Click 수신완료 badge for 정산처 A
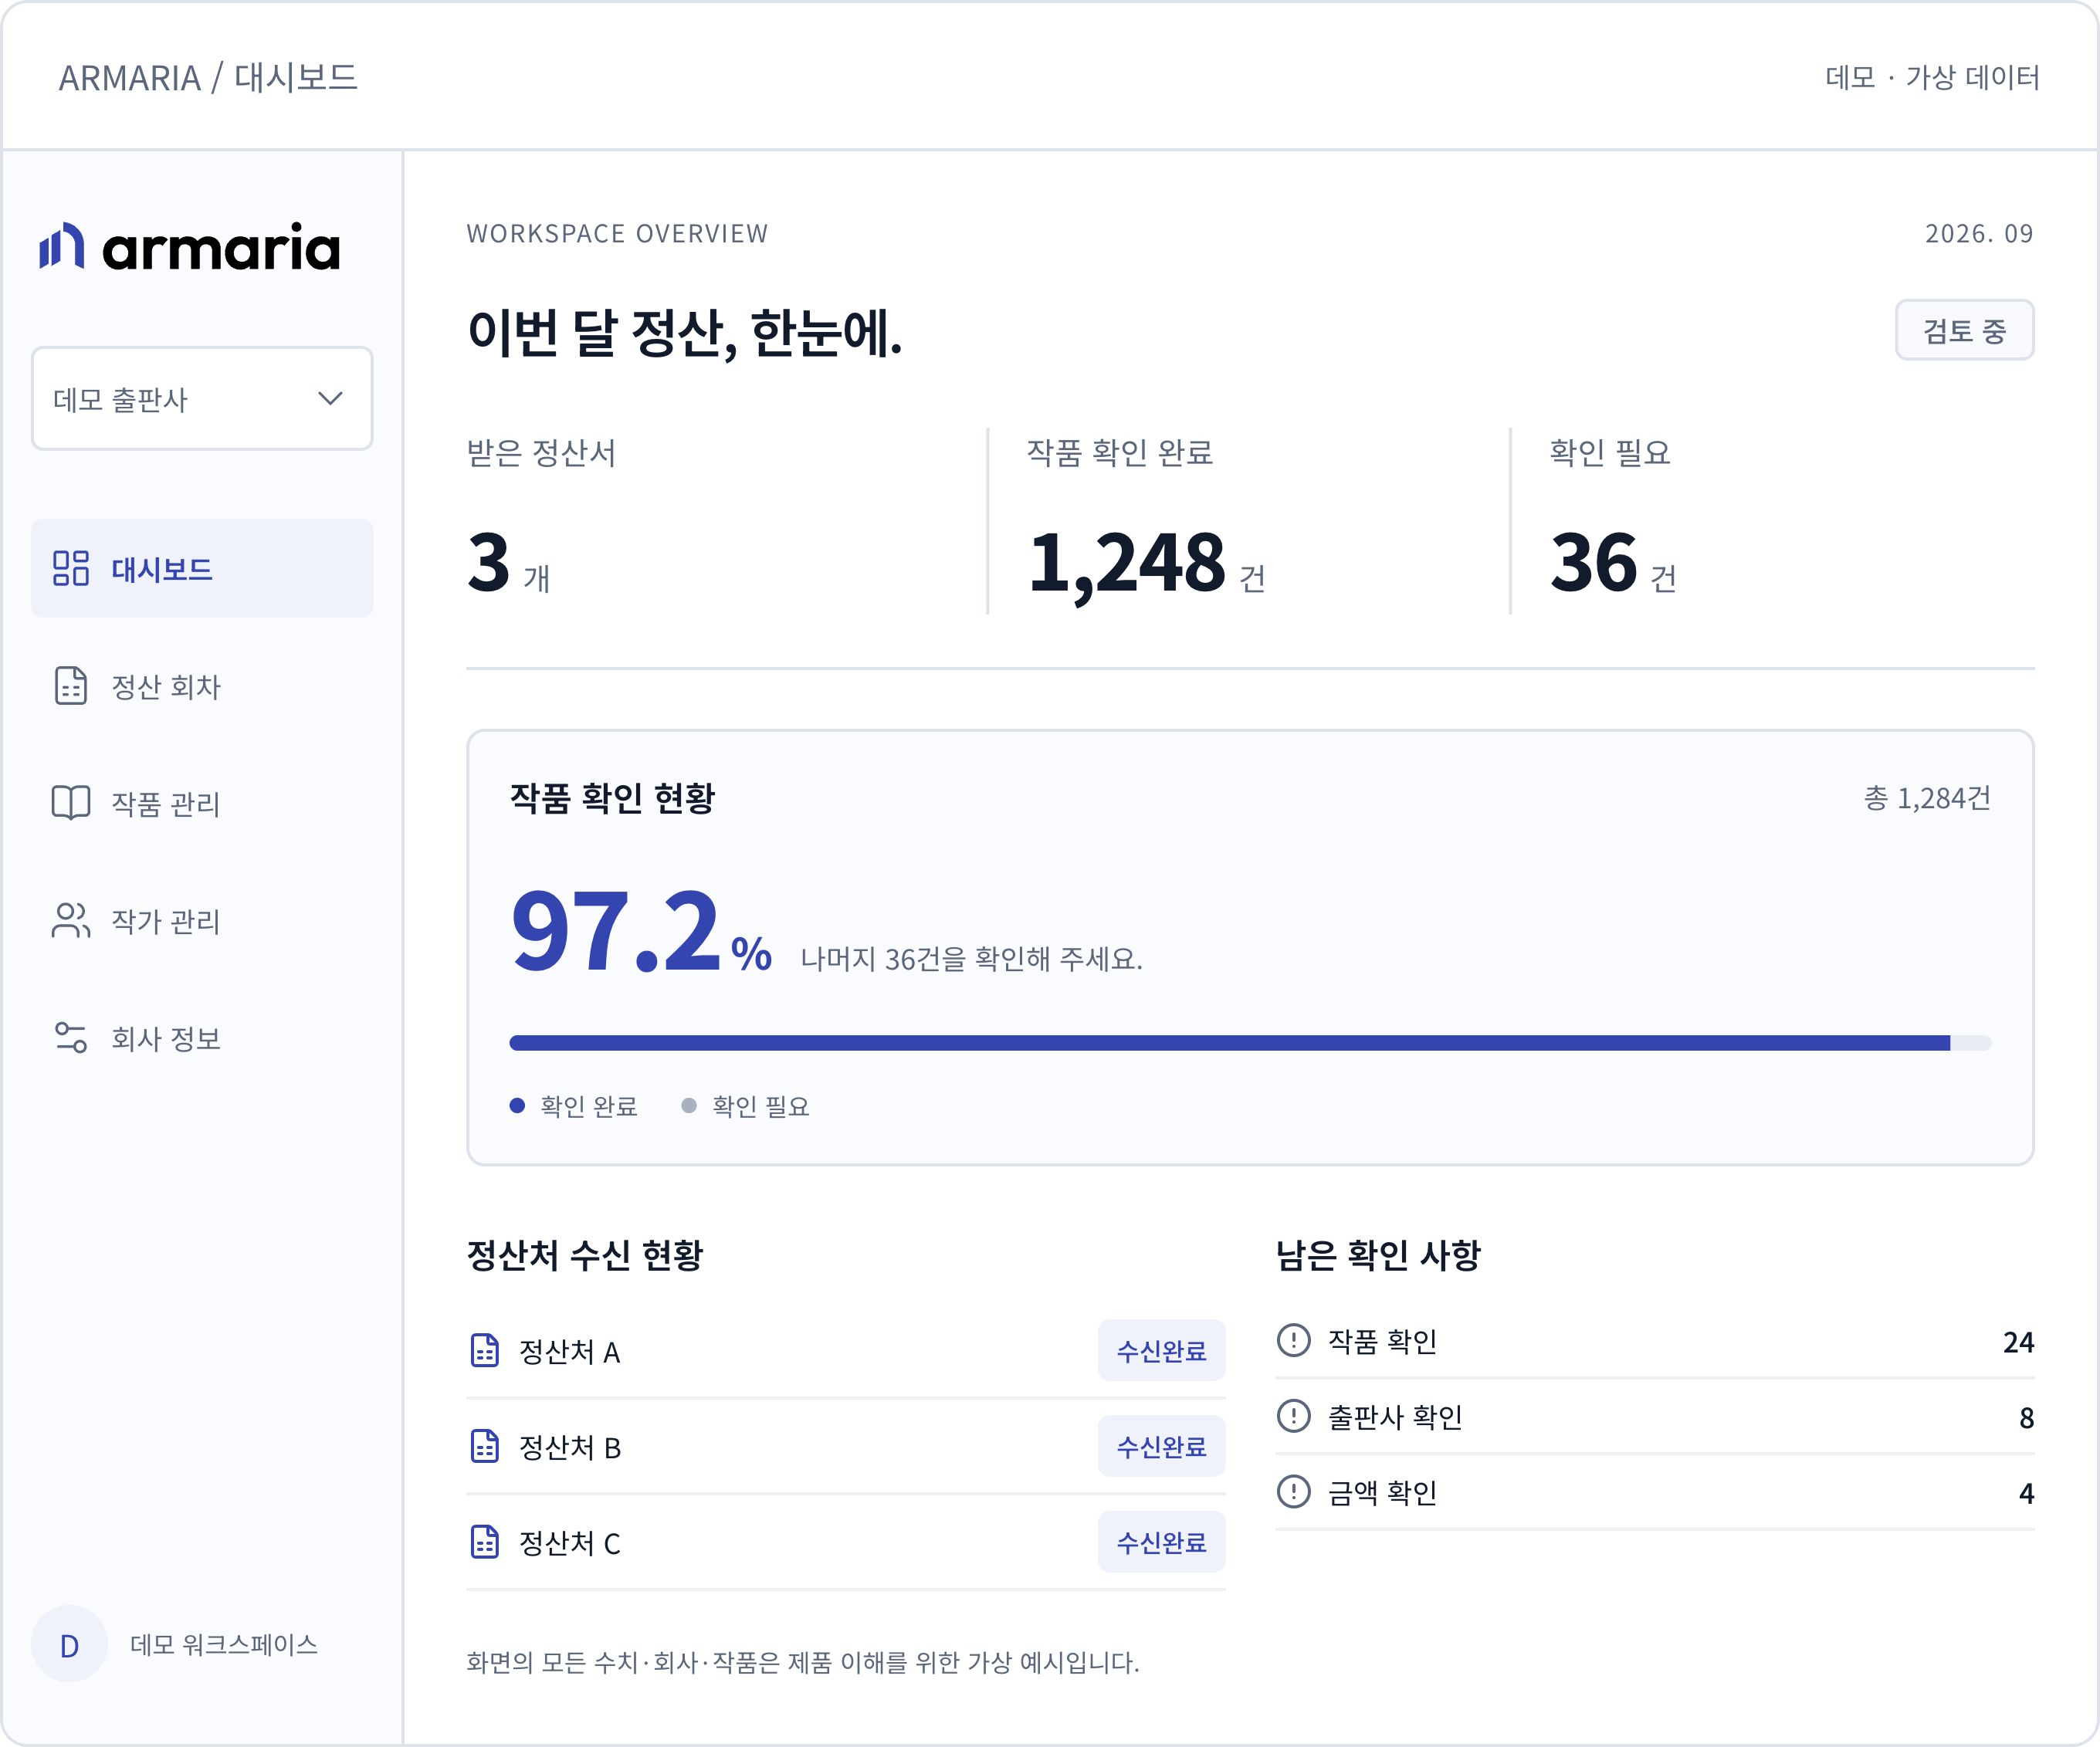2100x1747 pixels. tap(1161, 1350)
